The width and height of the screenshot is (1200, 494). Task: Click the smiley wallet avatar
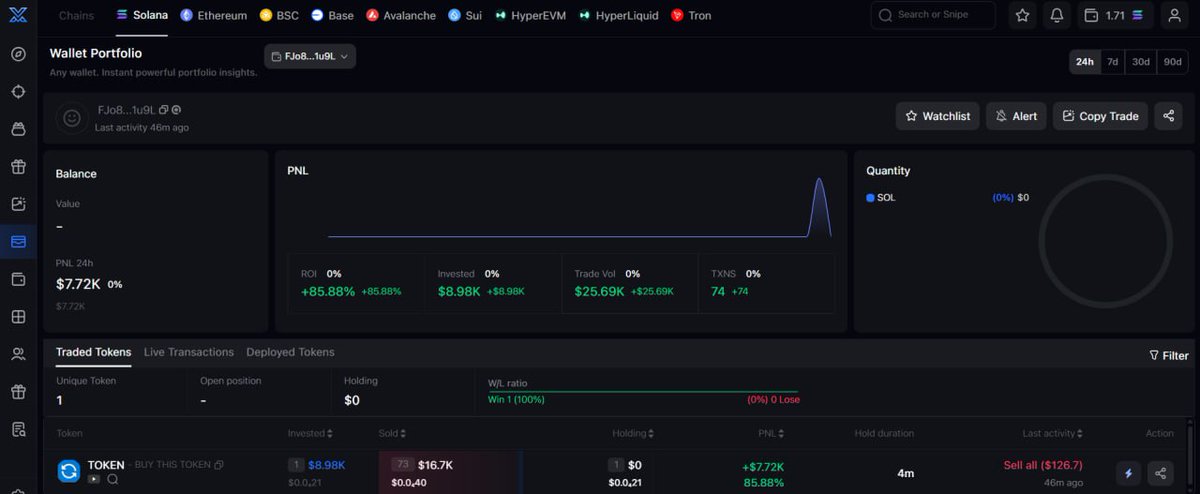click(x=72, y=118)
